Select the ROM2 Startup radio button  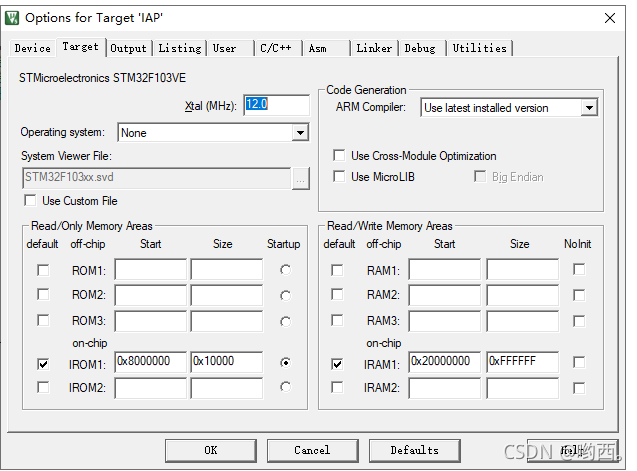click(286, 296)
